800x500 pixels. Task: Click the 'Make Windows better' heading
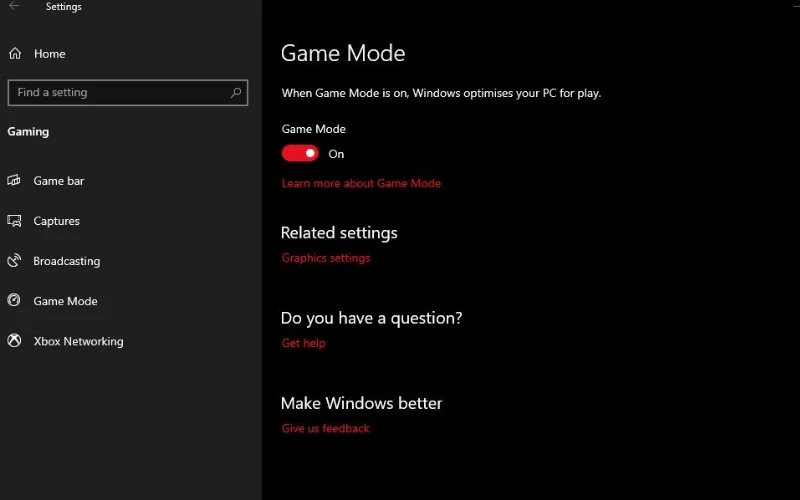[362, 403]
